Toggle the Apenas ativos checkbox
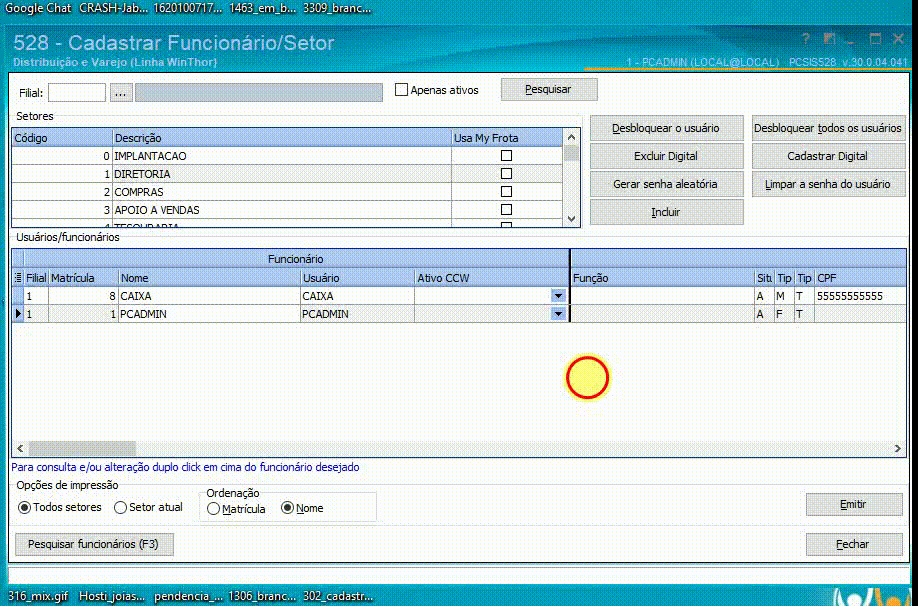The width and height of the screenshot is (918, 606). point(401,90)
